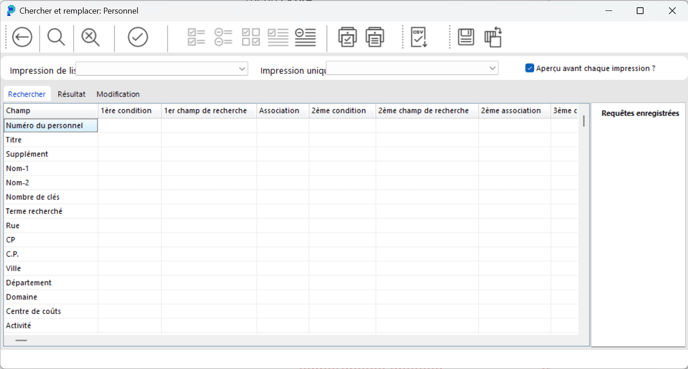The width and height of the screenshot is (688, 369).
Task: Start search with magnifier icon
Action: (x=56, y=37)
